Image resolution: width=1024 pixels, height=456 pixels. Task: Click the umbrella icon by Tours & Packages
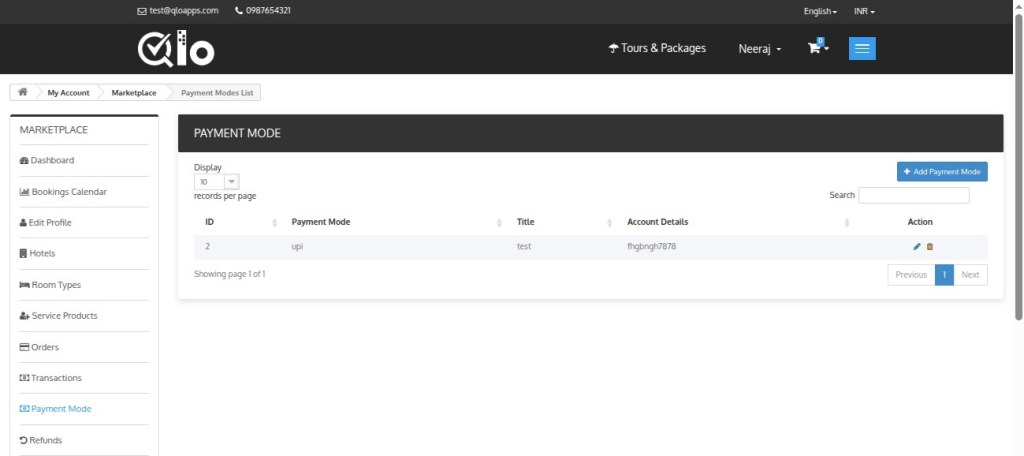coord(613,48)
